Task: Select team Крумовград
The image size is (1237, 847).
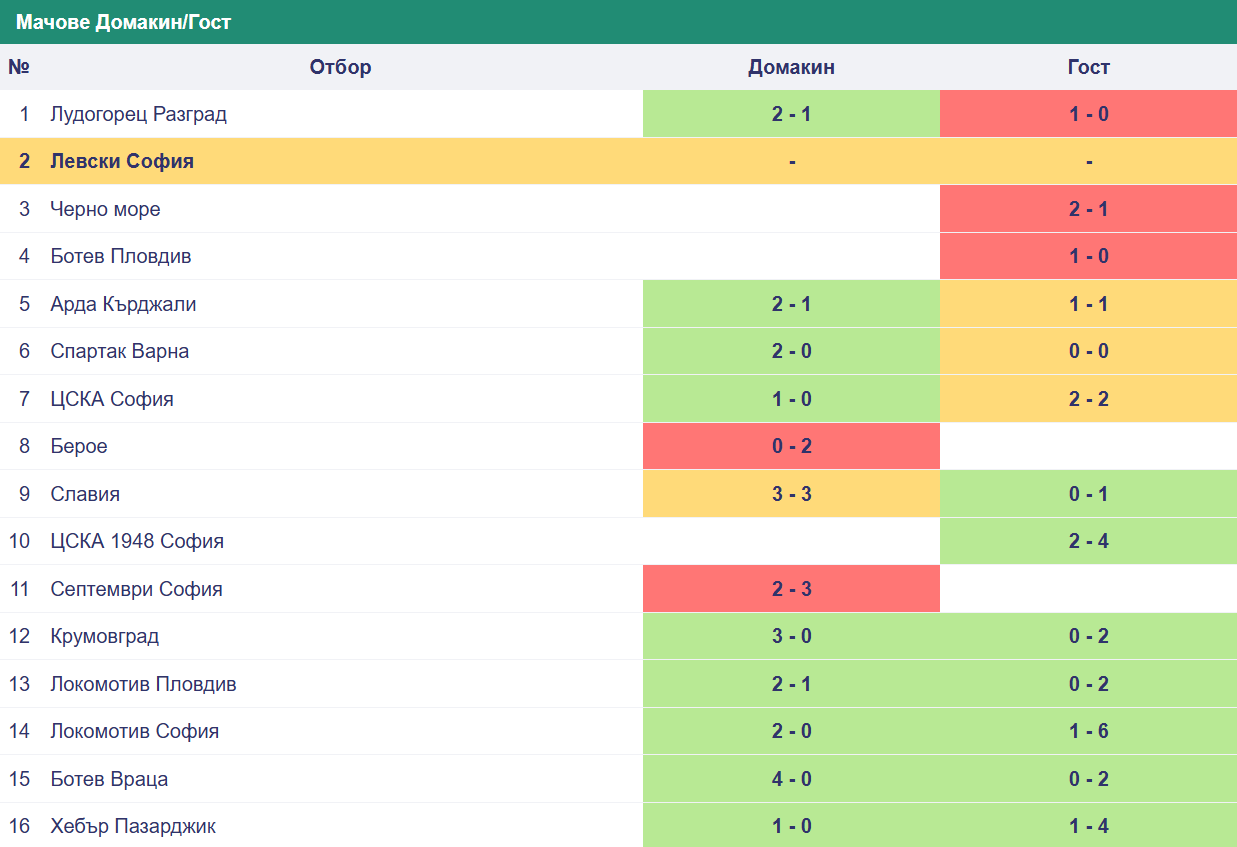Action: click(x=105, y=636)
